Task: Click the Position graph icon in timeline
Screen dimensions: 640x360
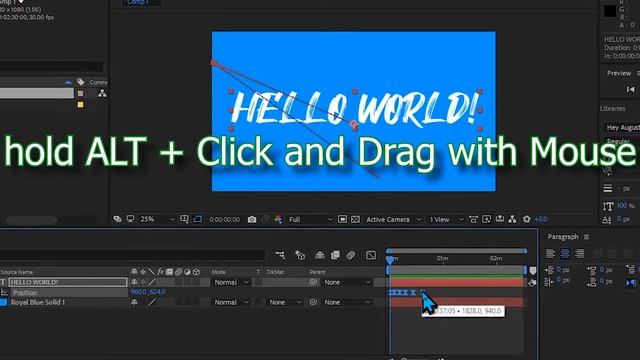Action: [x=4, y=292]
